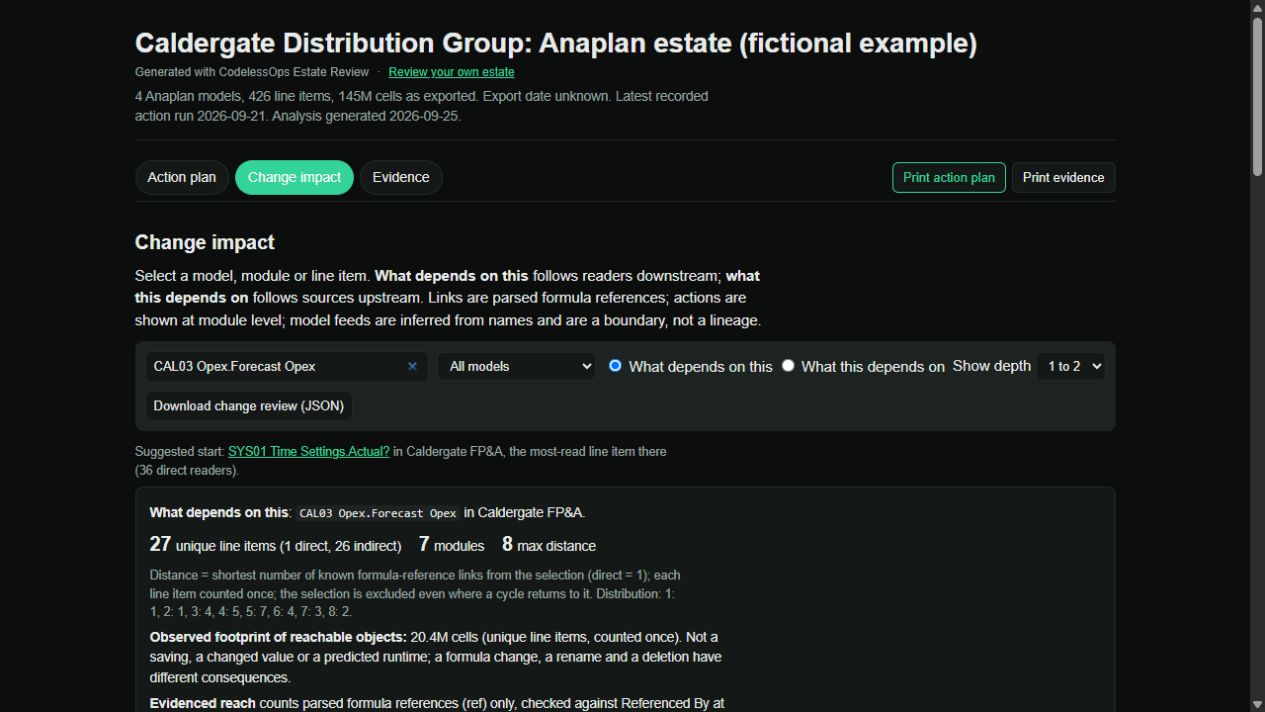Switch to the Evidence tab

[x=401, y=177]
